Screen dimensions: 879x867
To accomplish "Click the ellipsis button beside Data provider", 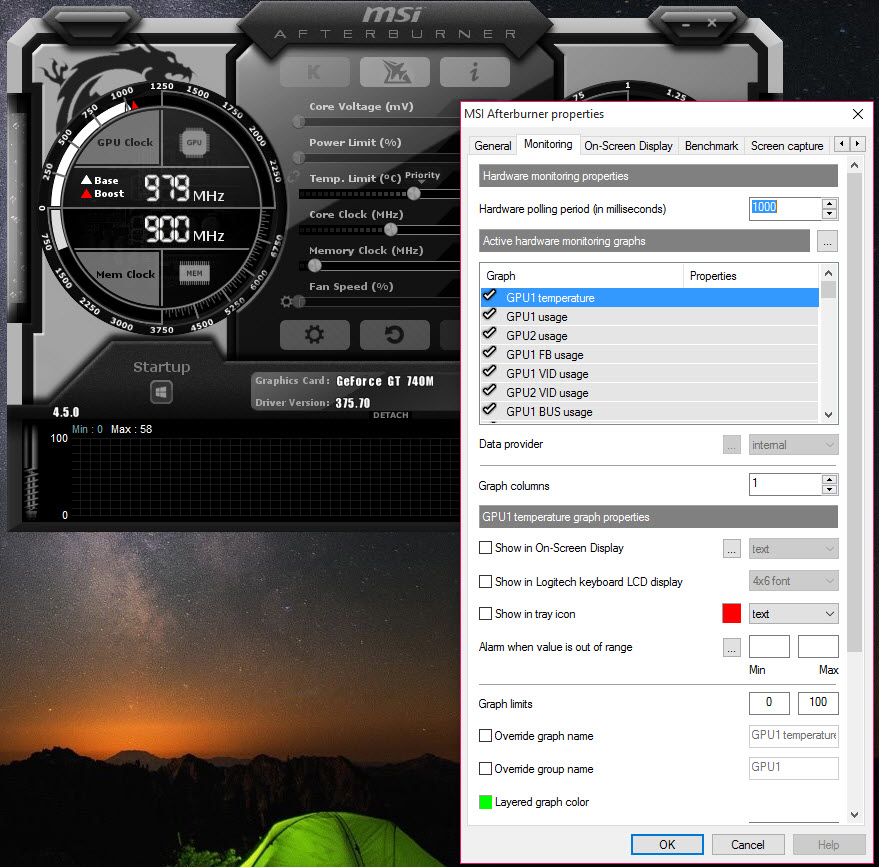I will [732, 445].
